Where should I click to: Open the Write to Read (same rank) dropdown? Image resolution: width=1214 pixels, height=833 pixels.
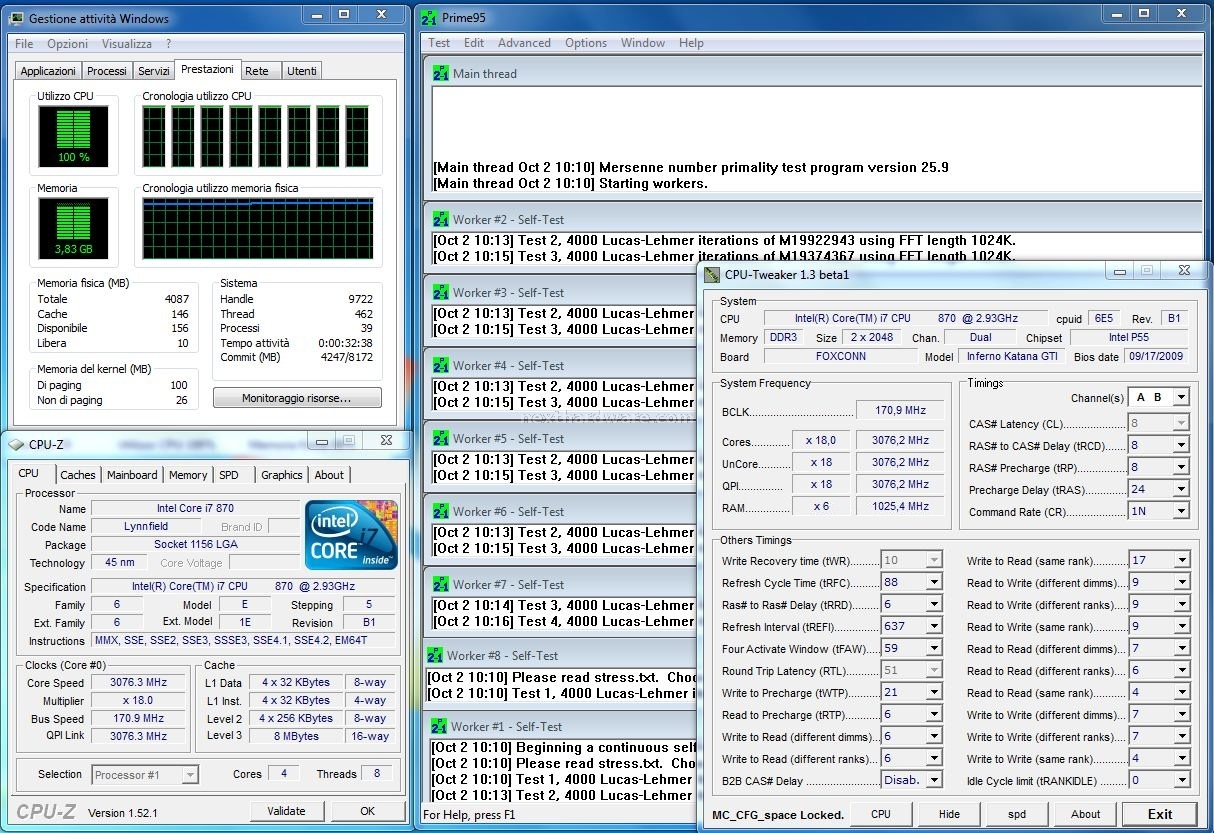(x=1182, y=560)
